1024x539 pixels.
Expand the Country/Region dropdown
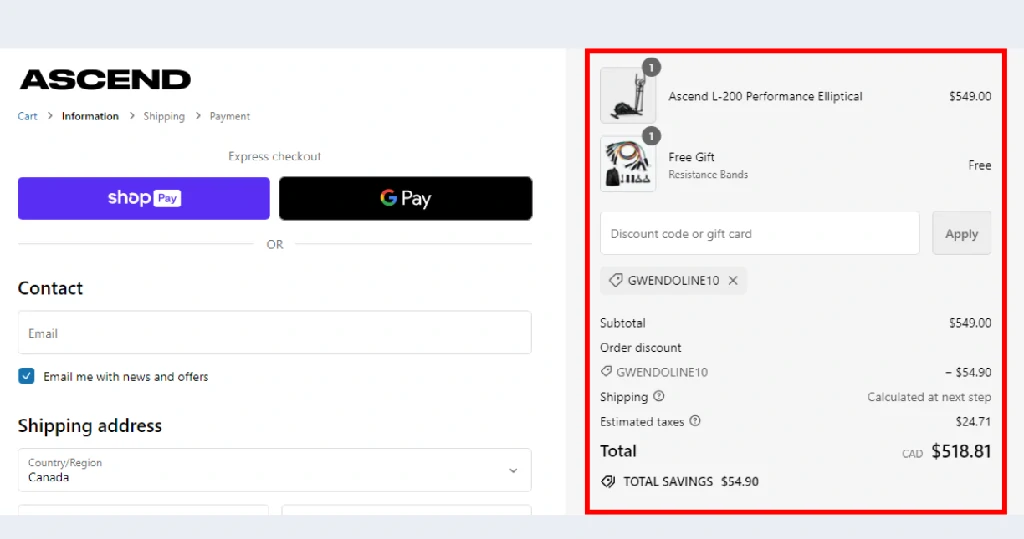pyautogui.click(x=274, y=470)
